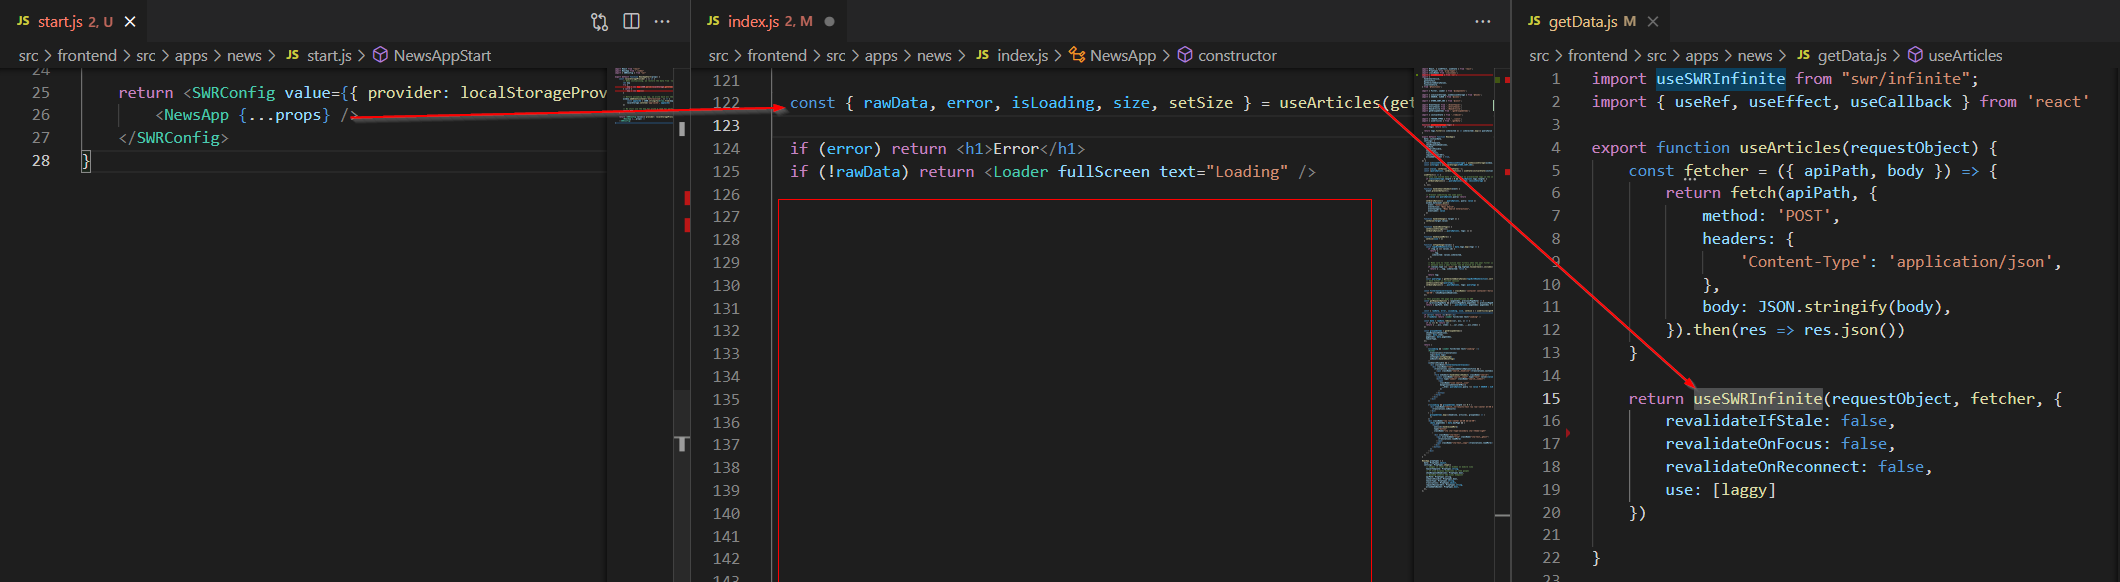
Task: Split the start.js editor to the right
Action: tap(631, 21)
